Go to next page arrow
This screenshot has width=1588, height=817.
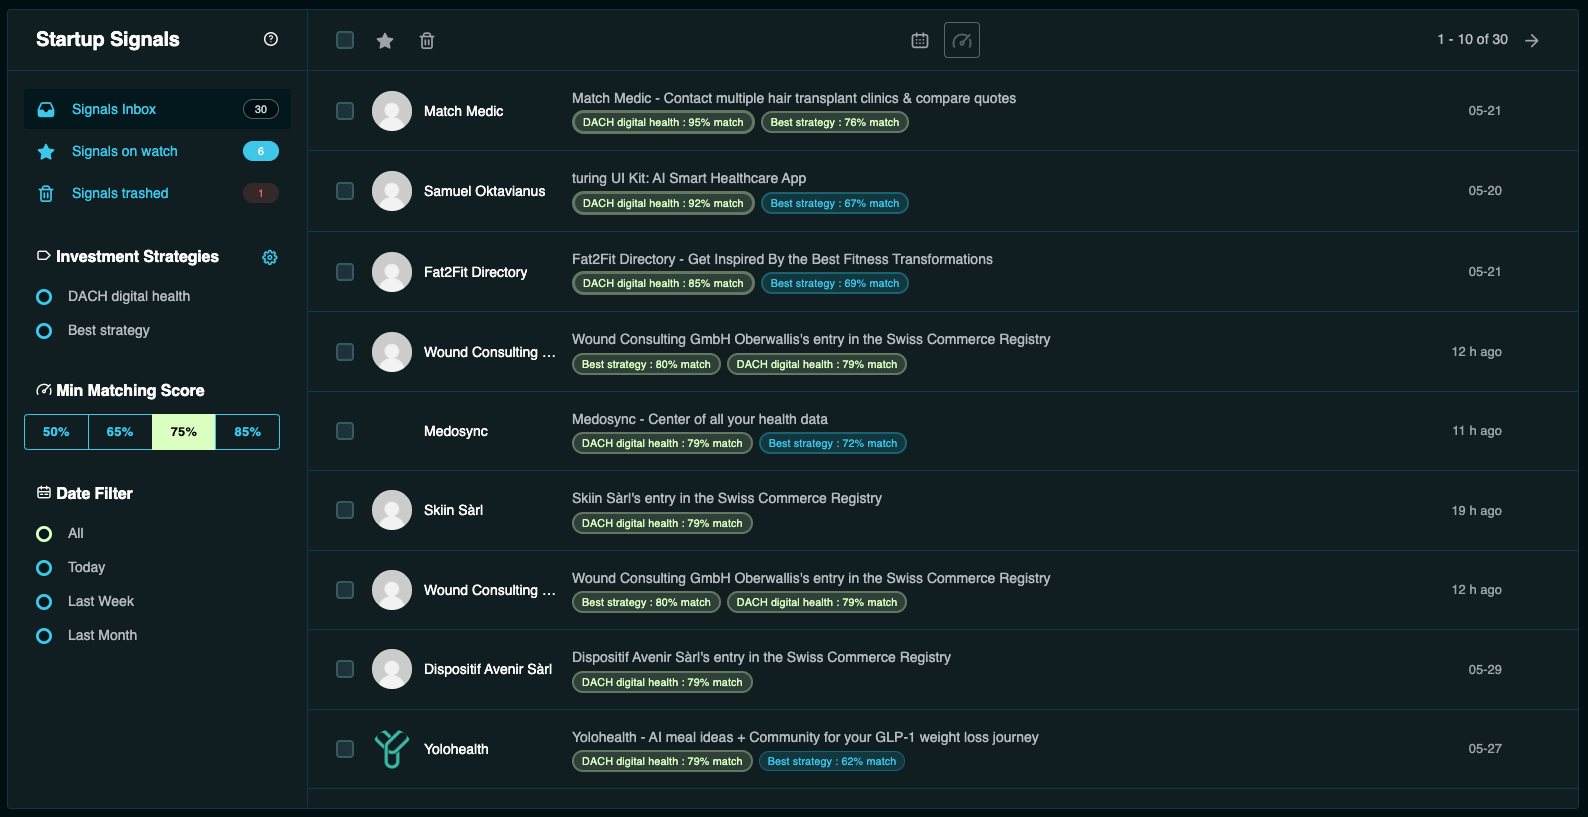tap(1532, 40)
